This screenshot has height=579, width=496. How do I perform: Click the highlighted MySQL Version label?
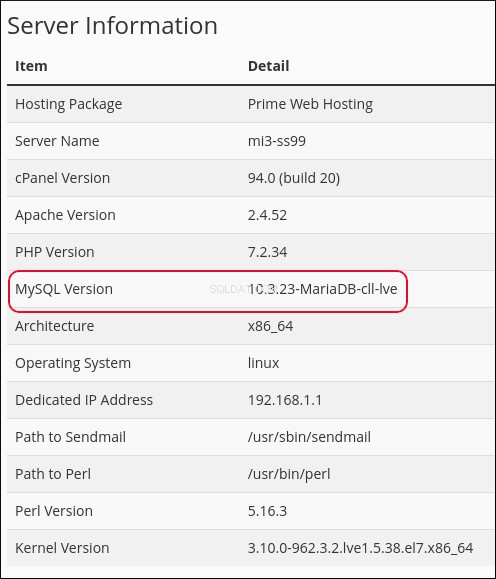coord(64,289)
